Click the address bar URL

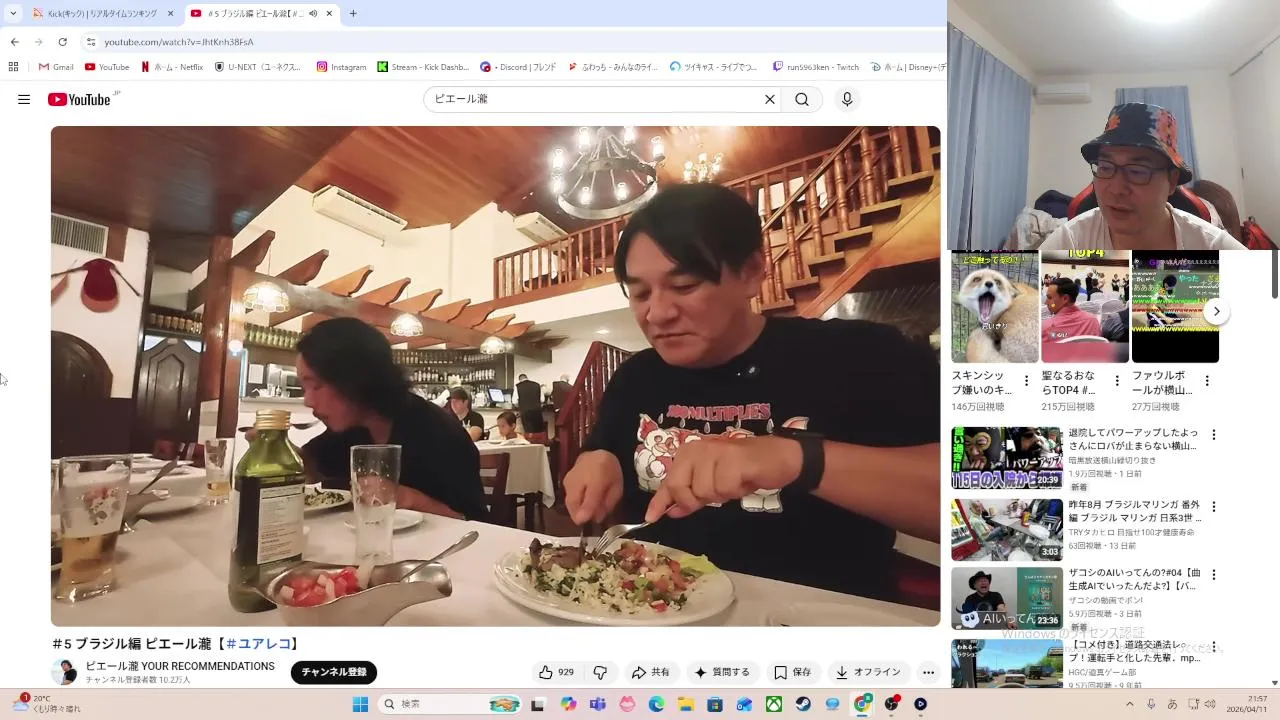179,42
